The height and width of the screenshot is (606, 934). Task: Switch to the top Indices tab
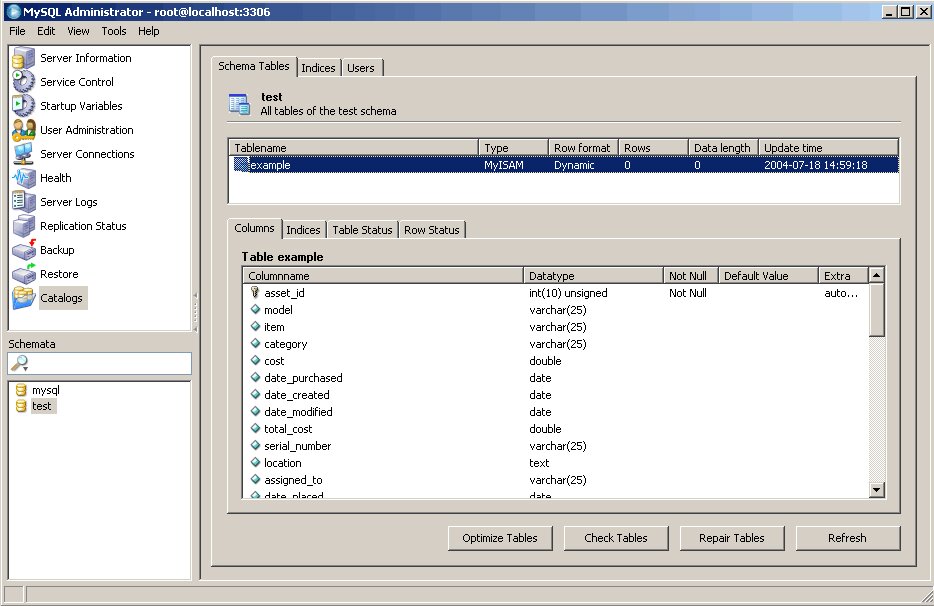[x=318, y=68]
